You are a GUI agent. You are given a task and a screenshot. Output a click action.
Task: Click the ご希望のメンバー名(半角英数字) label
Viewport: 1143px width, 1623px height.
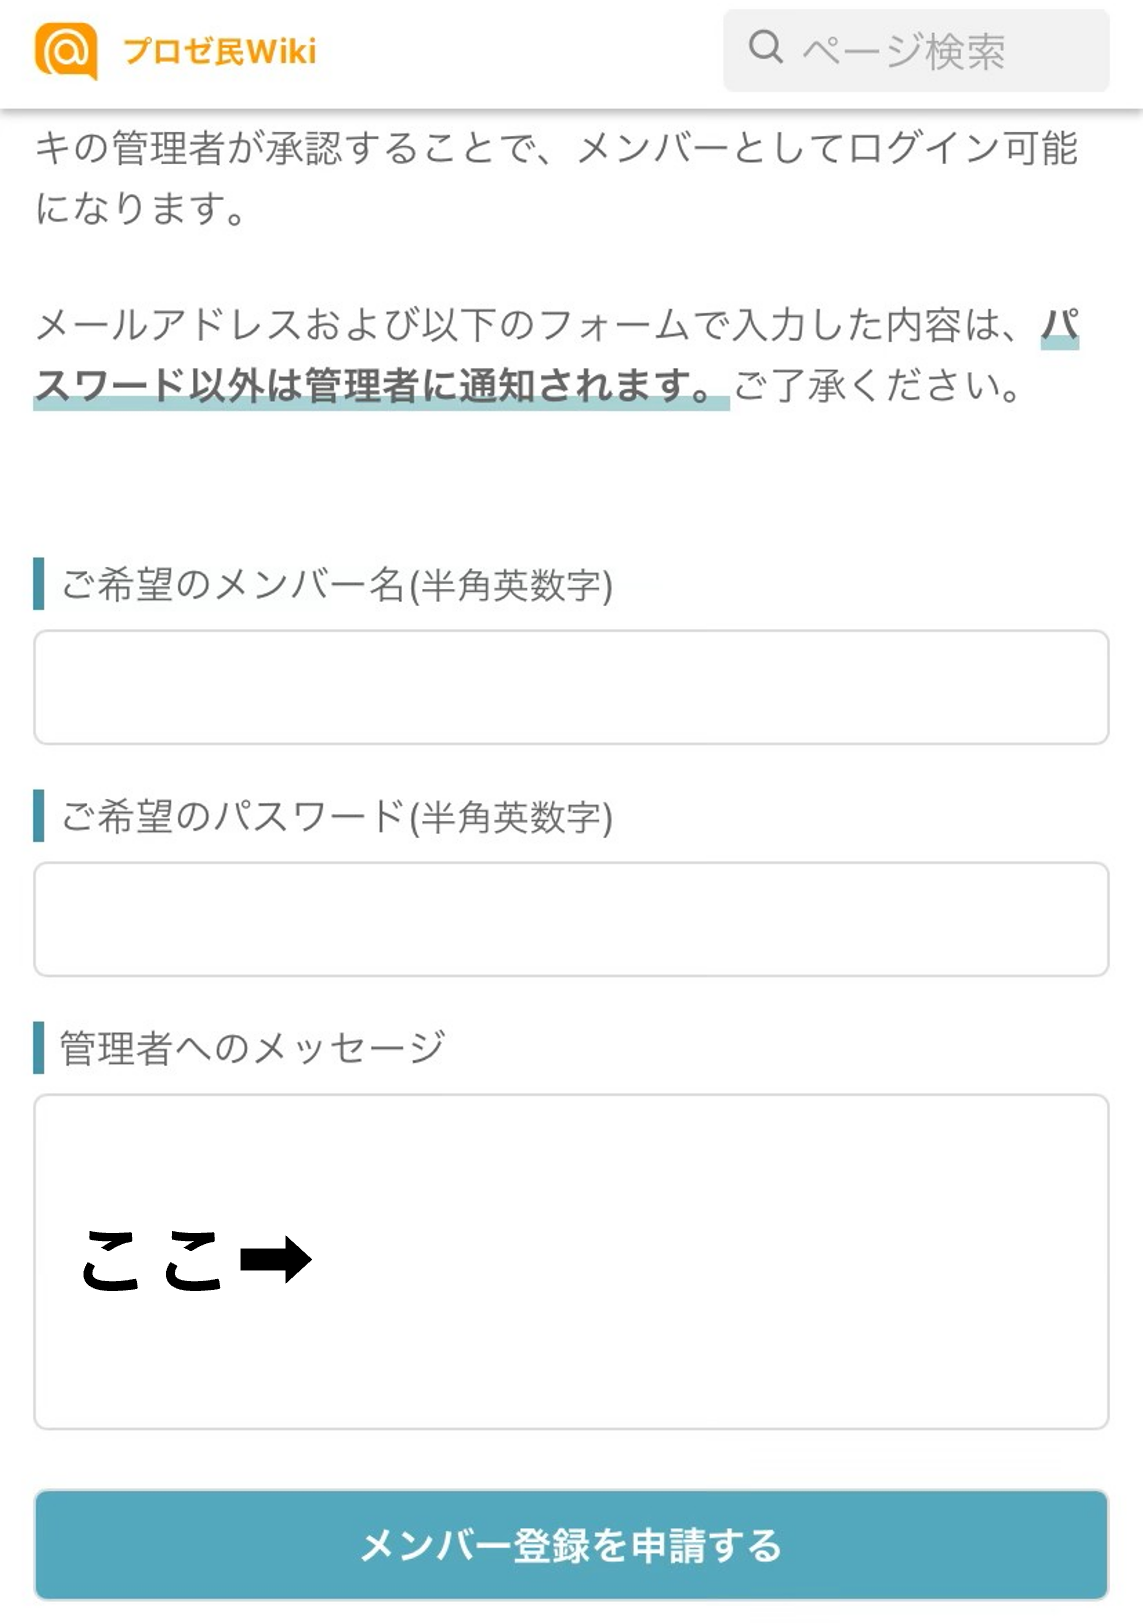coord(337,585)
